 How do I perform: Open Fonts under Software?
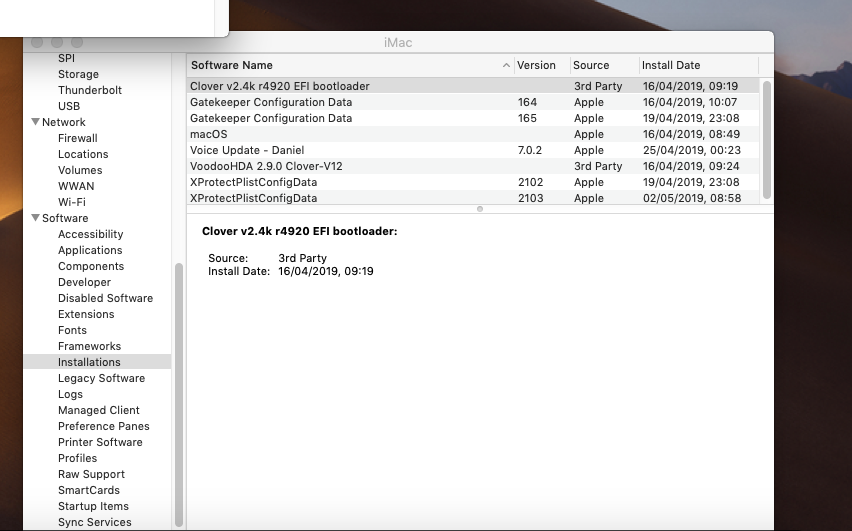click(72, 330)
